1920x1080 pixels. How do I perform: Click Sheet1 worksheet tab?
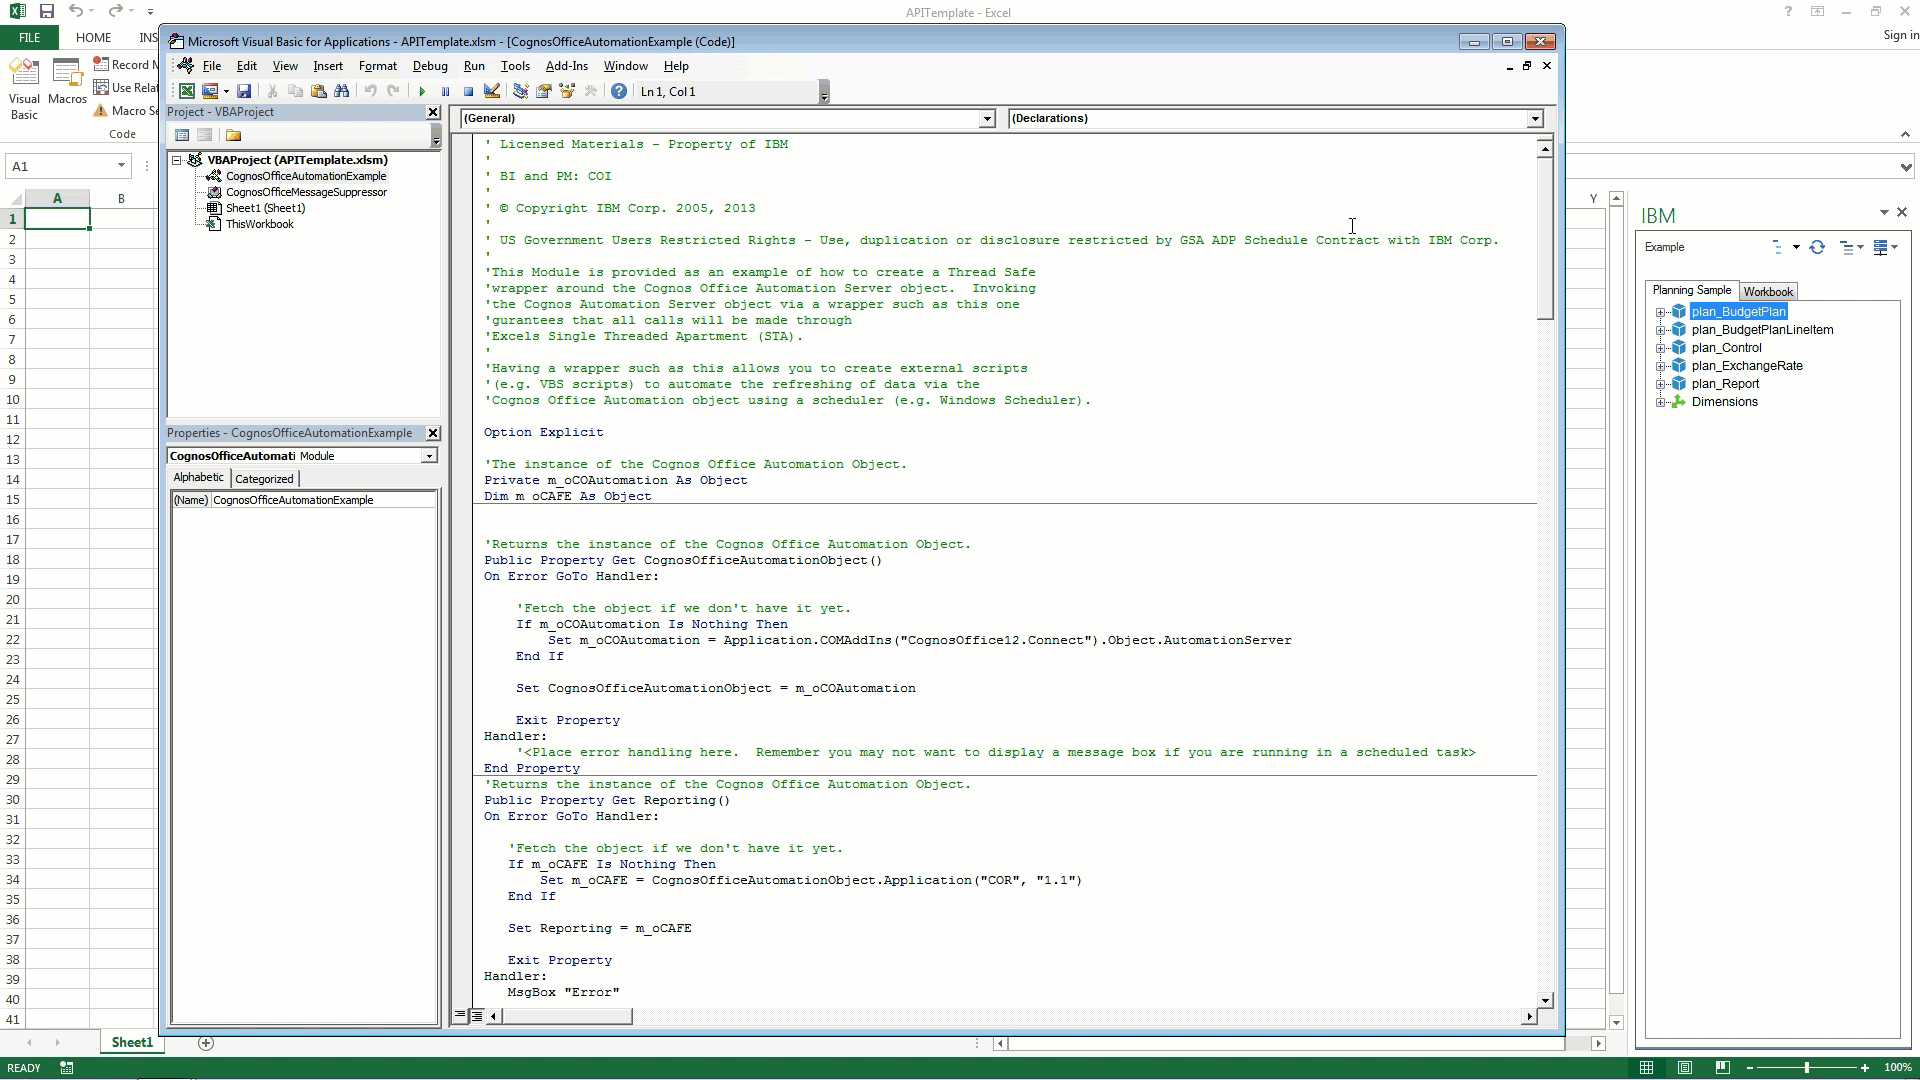pos(132,1043)
